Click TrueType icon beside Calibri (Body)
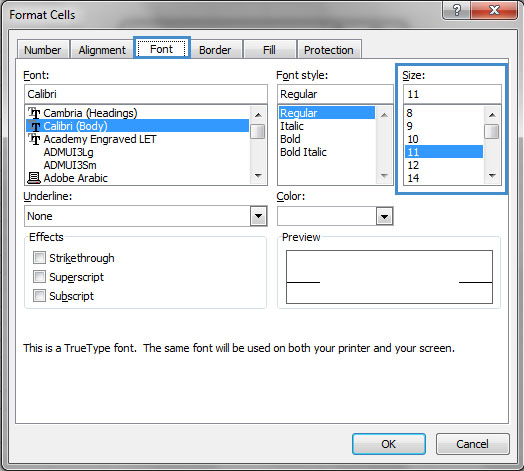Image resolution: width=524 pixels, height=471 pixels. (x=34, y=126)
